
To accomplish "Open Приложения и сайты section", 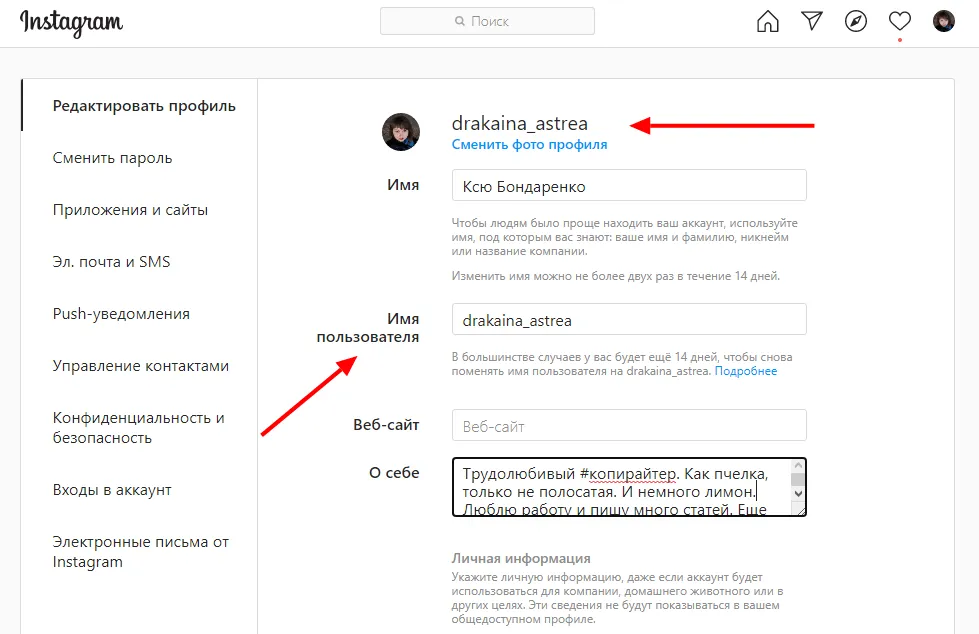I will pos(130,210).
